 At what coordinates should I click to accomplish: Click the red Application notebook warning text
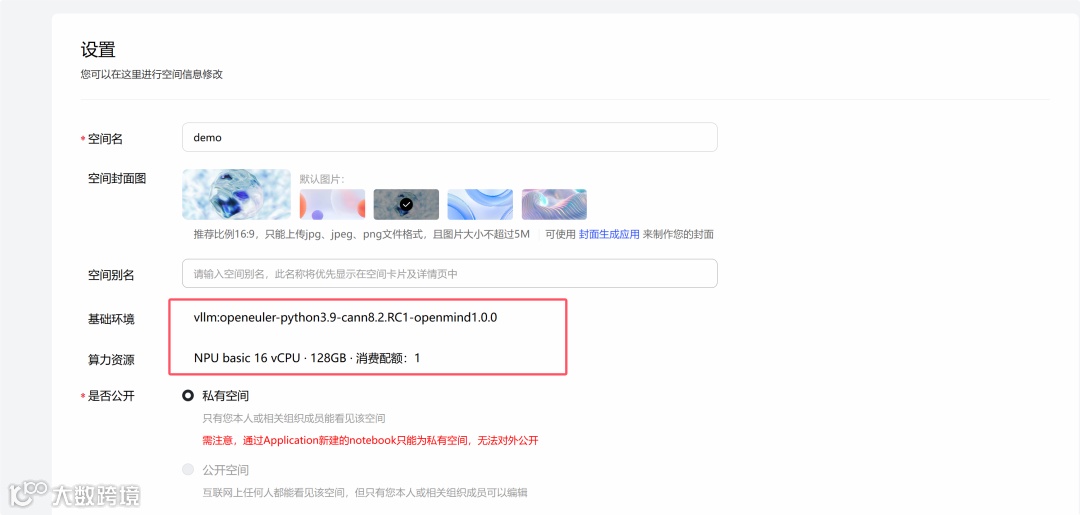[370, 441]
